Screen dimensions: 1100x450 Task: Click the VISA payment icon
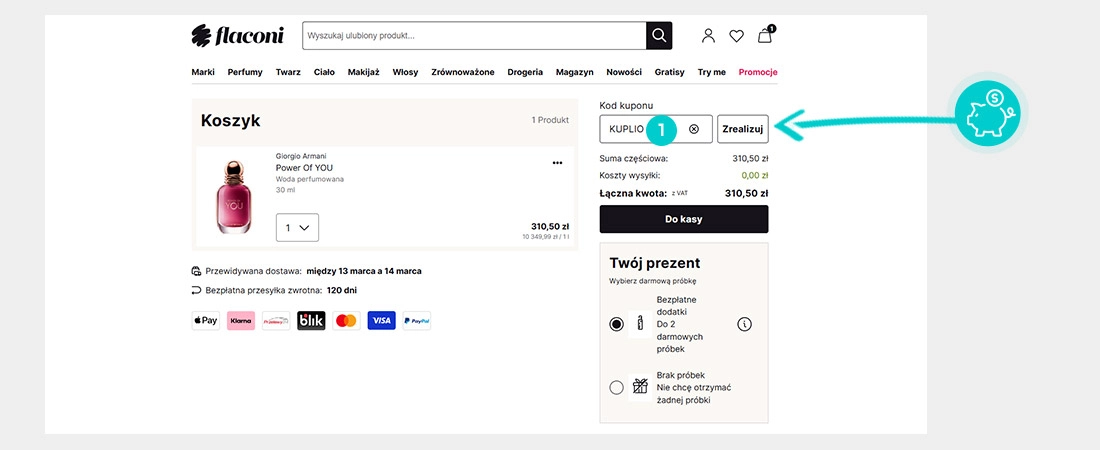(x=382, y=321)
